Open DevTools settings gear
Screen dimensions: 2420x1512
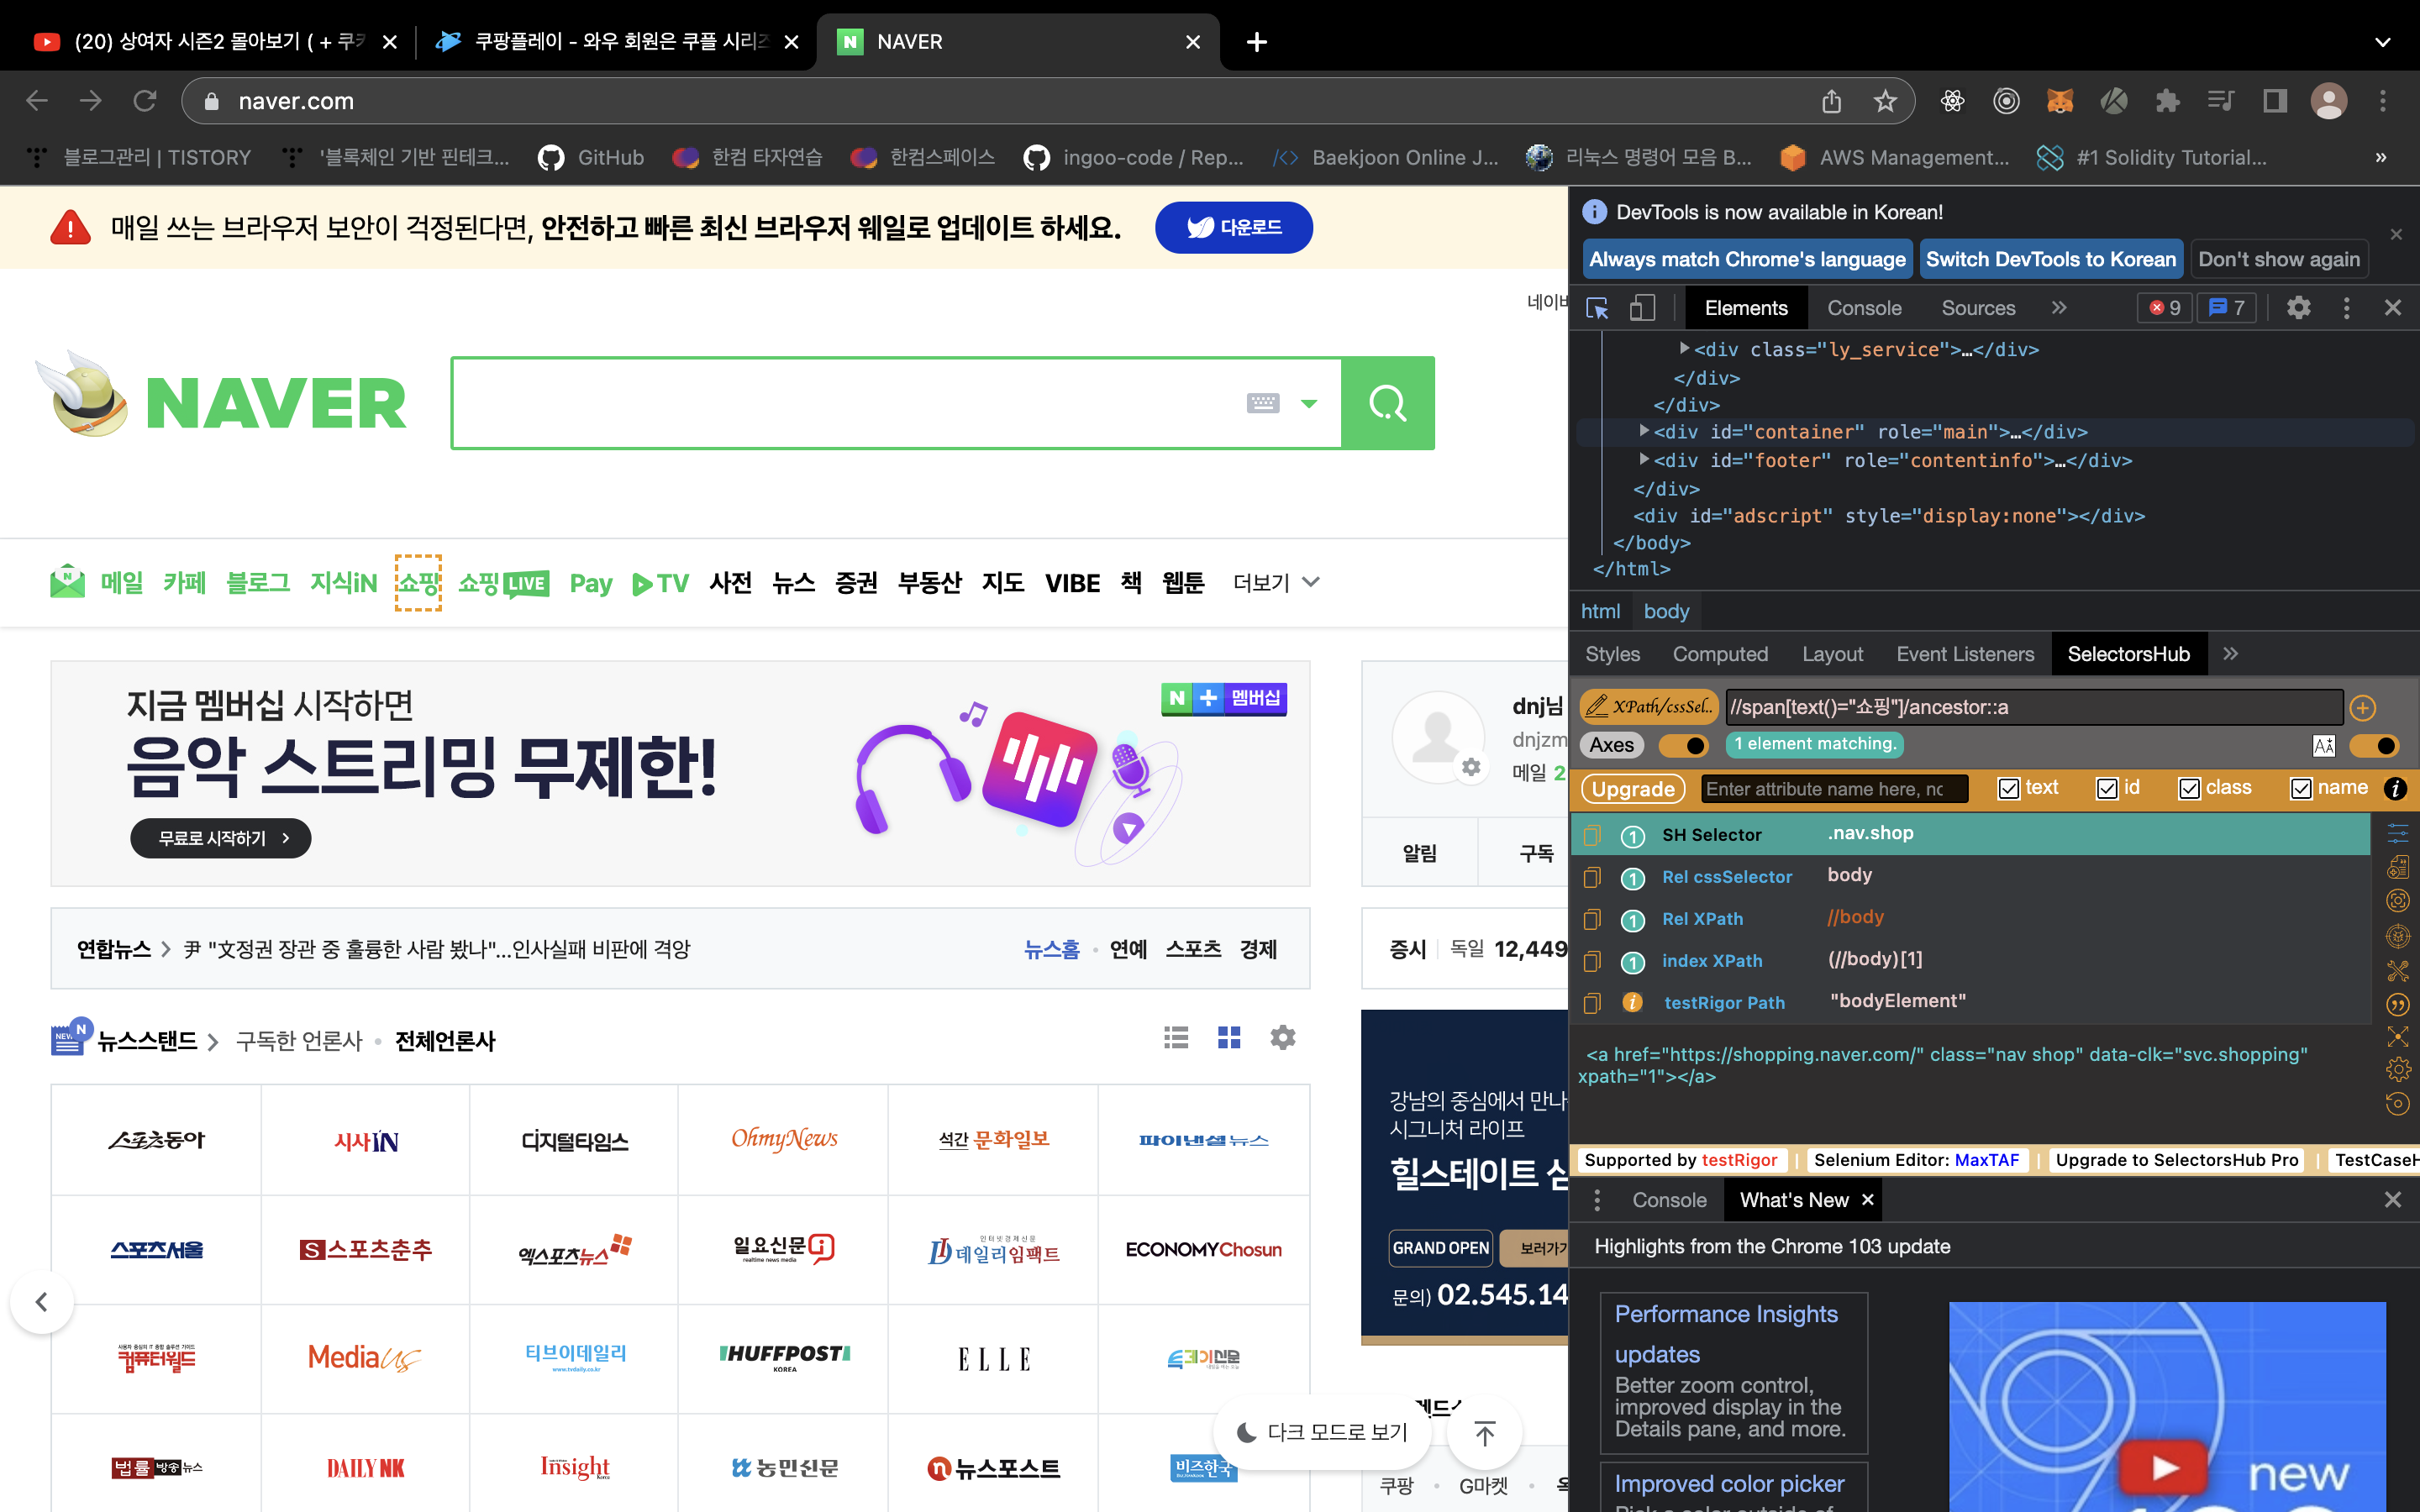click(x=2298, y=308)
